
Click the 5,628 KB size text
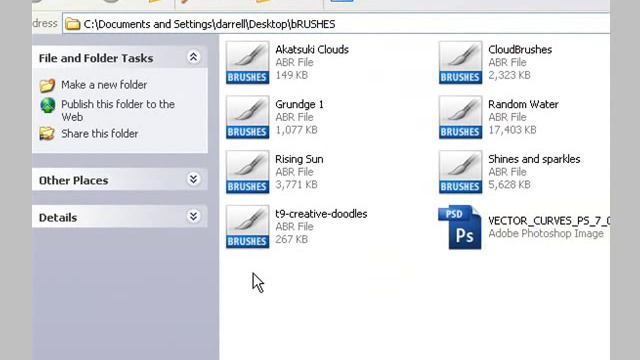[509, 184]
